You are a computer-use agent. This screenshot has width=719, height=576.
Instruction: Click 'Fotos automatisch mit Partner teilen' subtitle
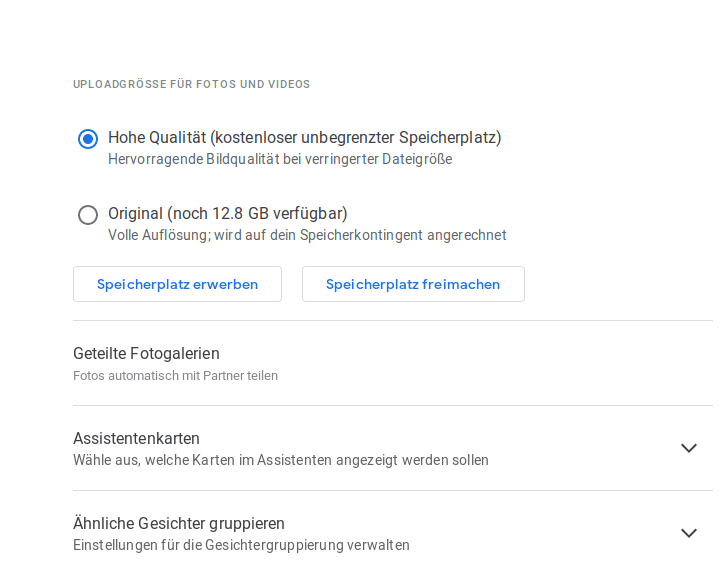coord(176,376)
